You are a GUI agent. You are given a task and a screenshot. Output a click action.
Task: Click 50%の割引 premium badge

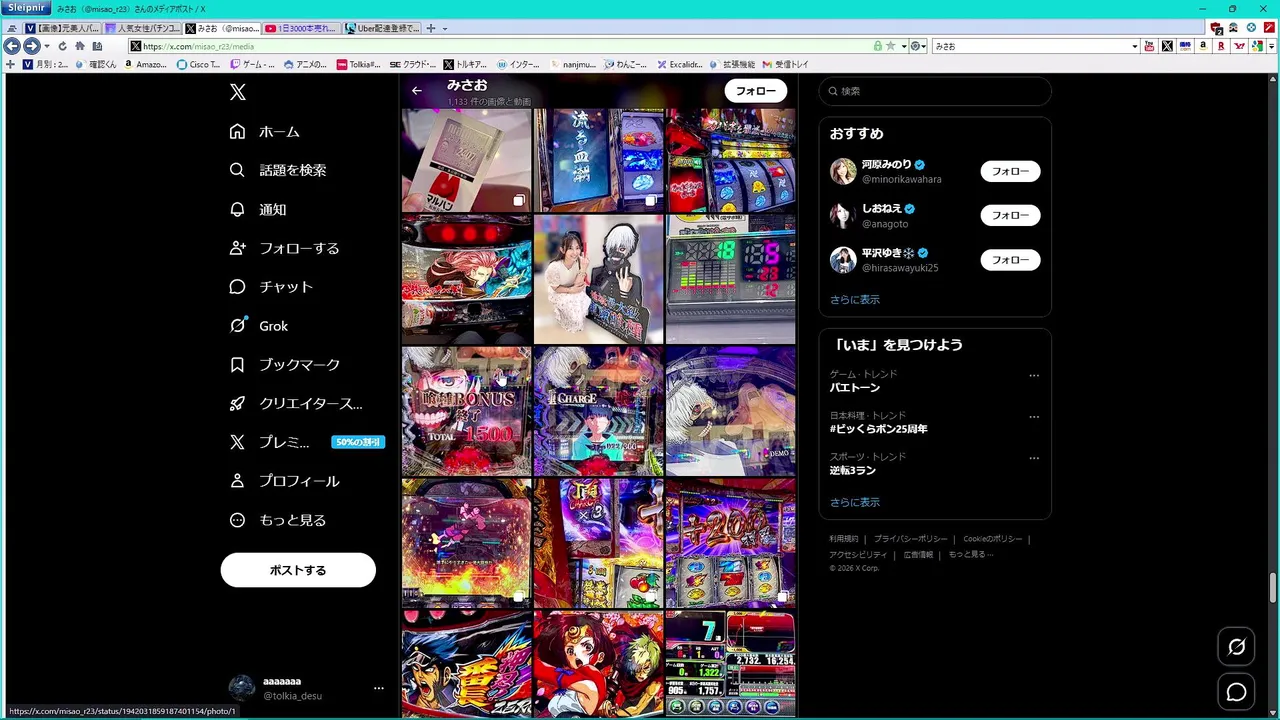pyautogui.click(x=359, y=442)
